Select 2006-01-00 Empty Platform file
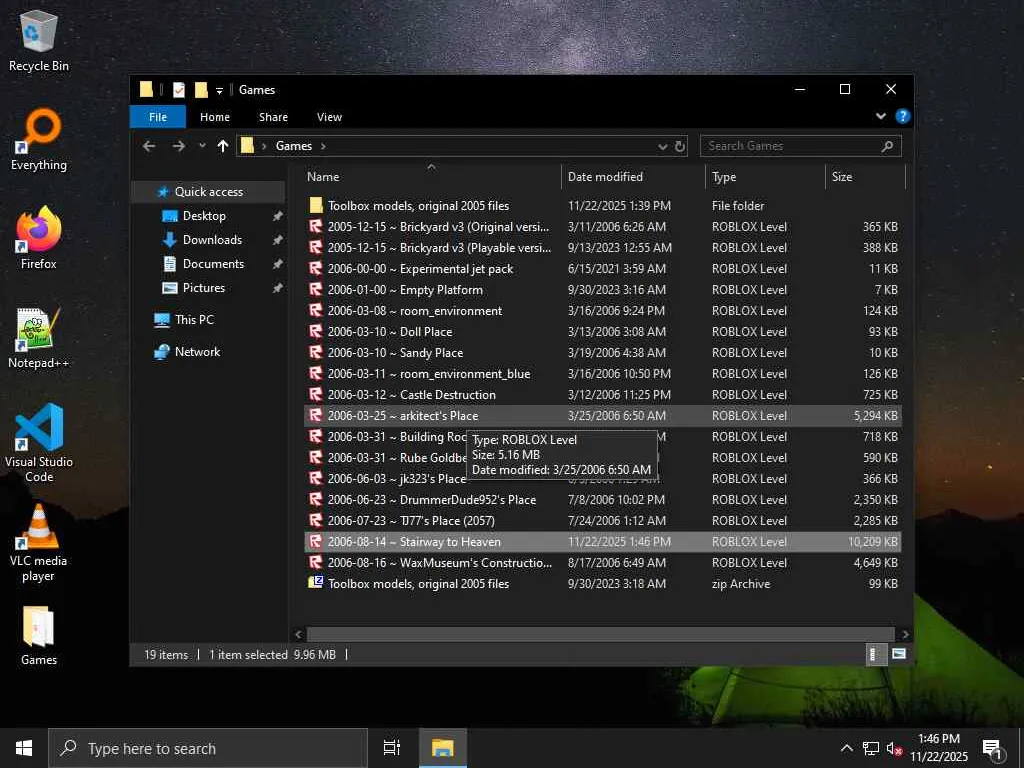The image size is (1024, 768). [603, 289]
